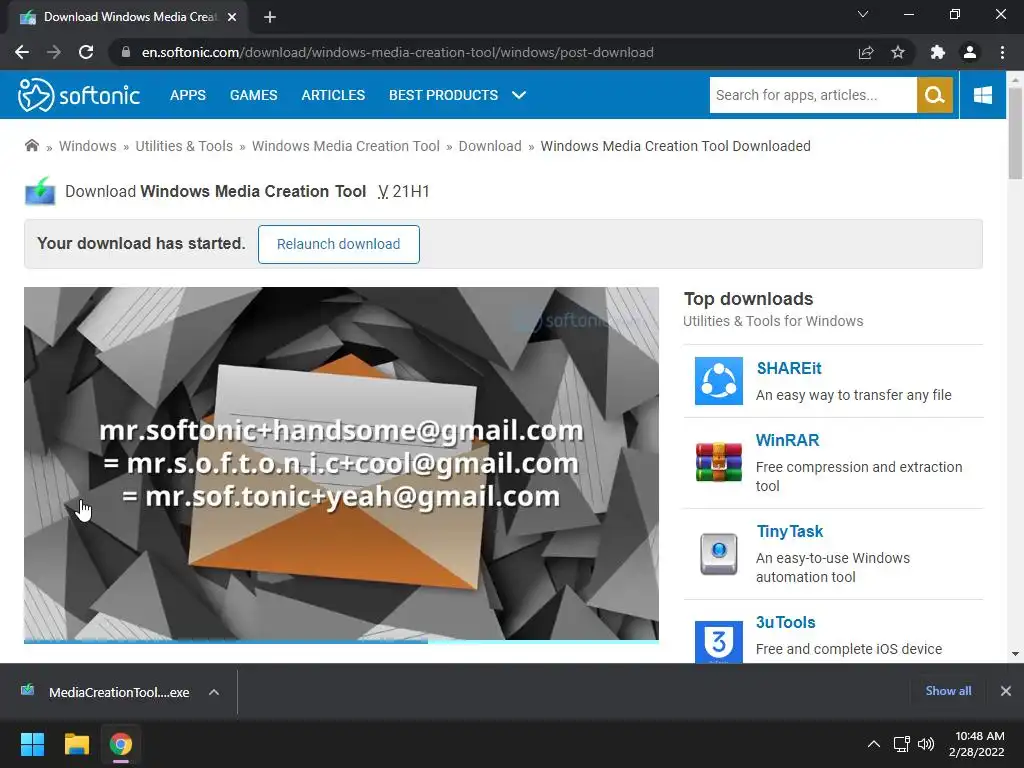The image size is (1024, 768).
Task: Click the Softonic logo
Action: click(x=78, y=95)
